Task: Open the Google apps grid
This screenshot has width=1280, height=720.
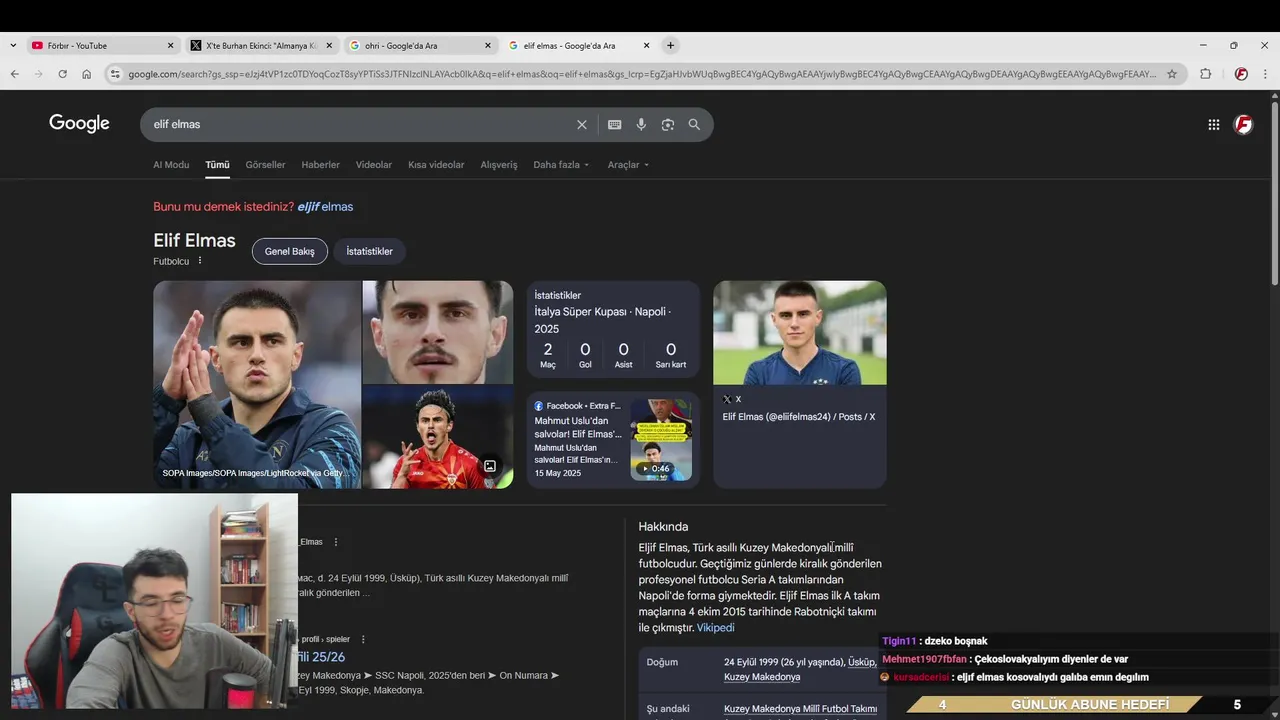Action: point(1213,125)
